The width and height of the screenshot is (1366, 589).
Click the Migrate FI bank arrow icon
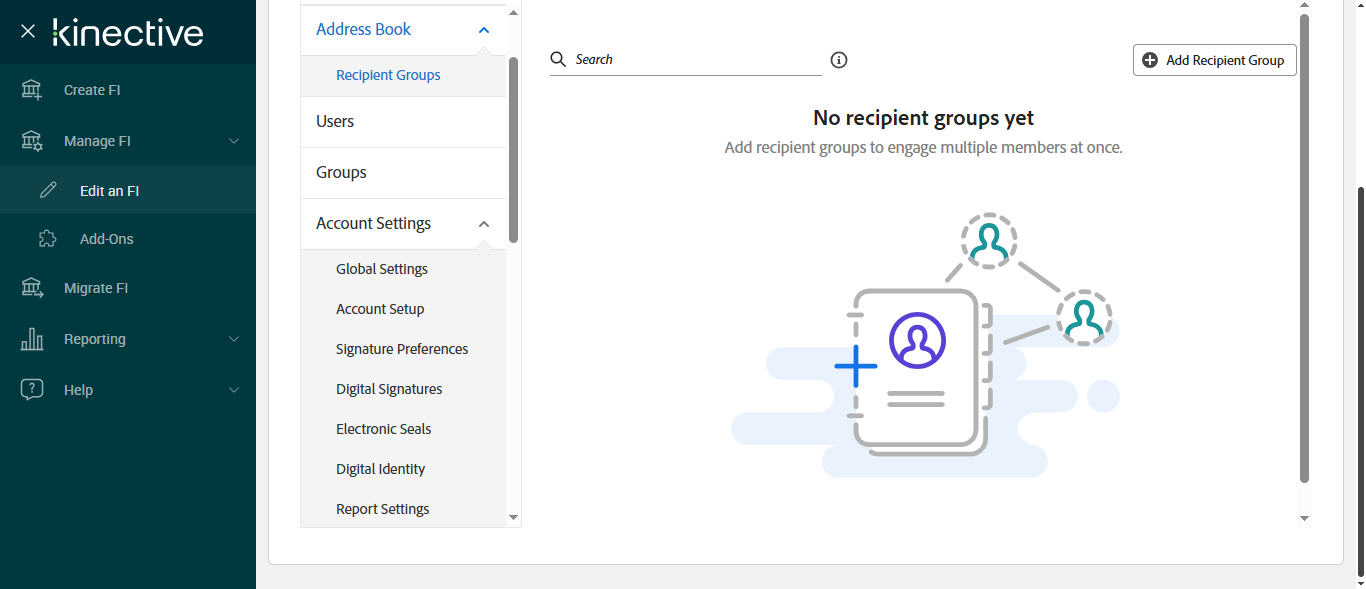(32, 288)
